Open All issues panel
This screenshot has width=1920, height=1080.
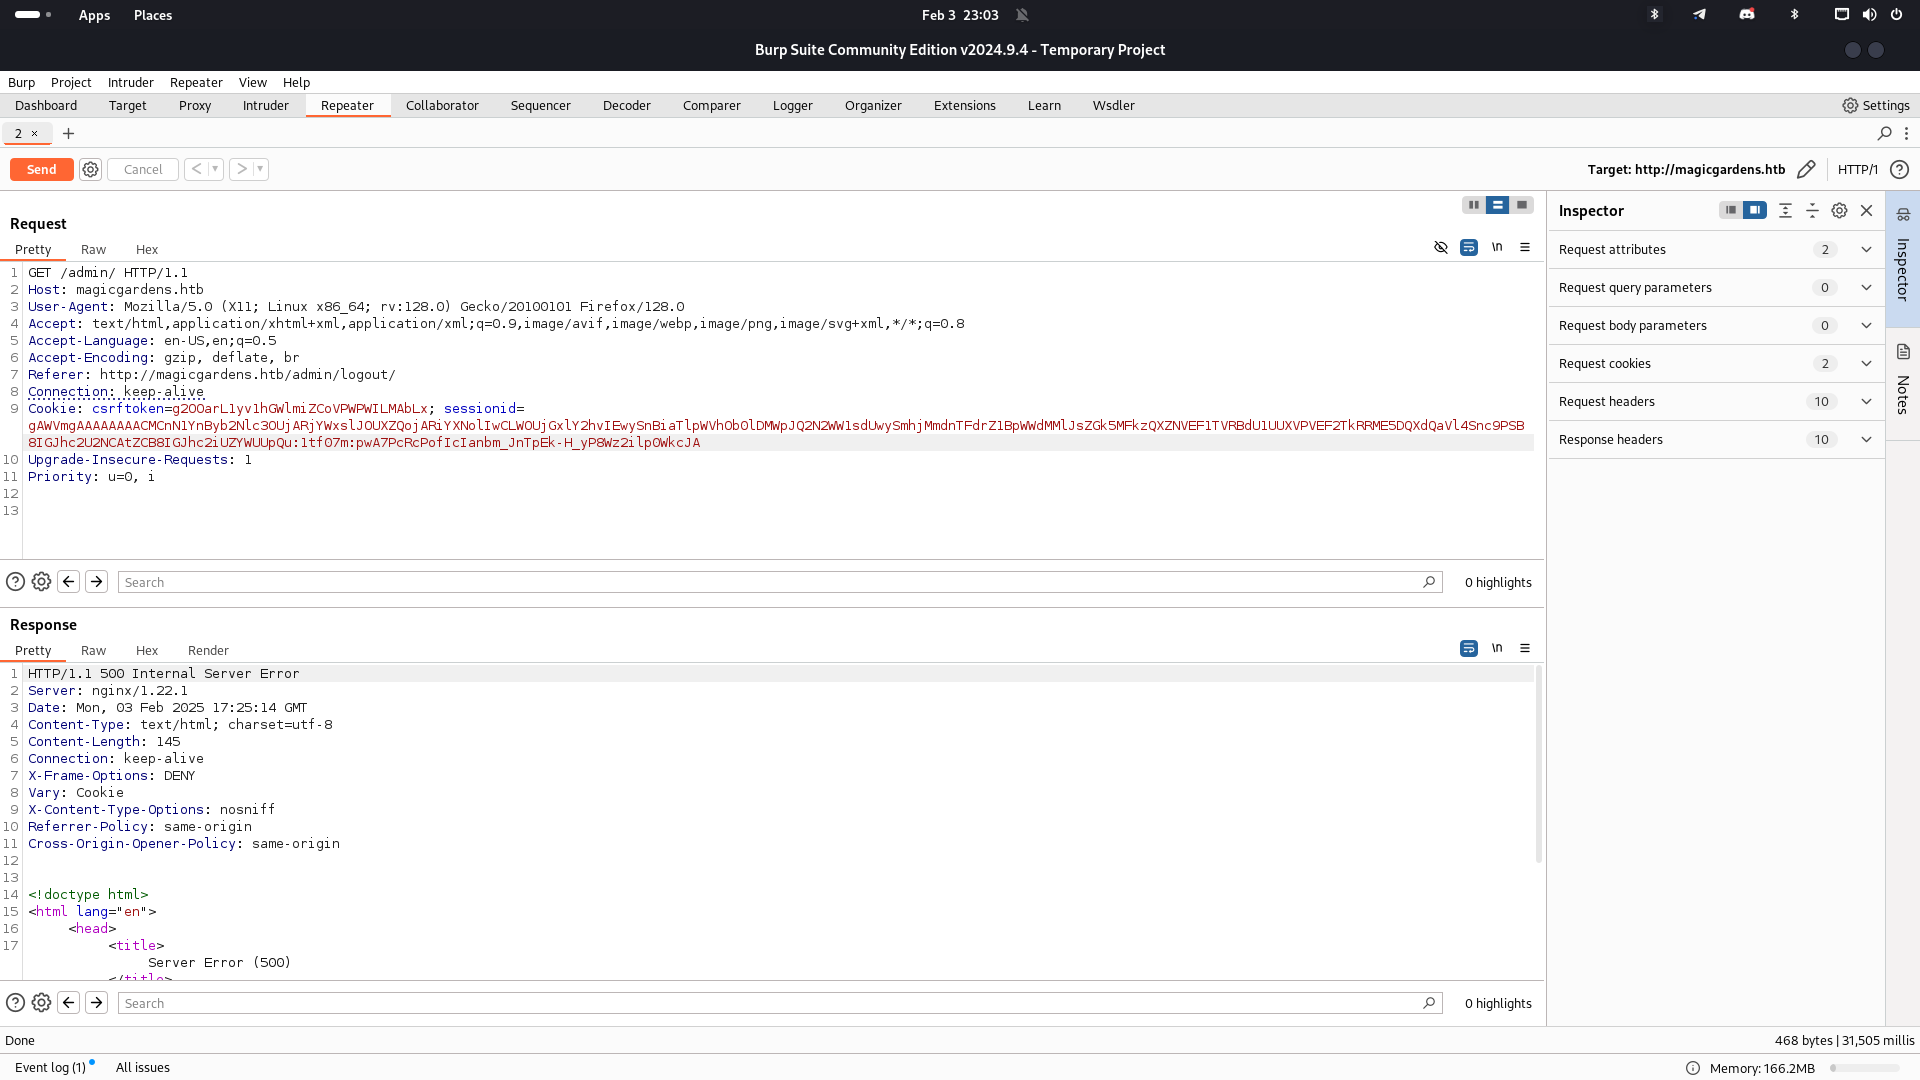click(143, 1068)
